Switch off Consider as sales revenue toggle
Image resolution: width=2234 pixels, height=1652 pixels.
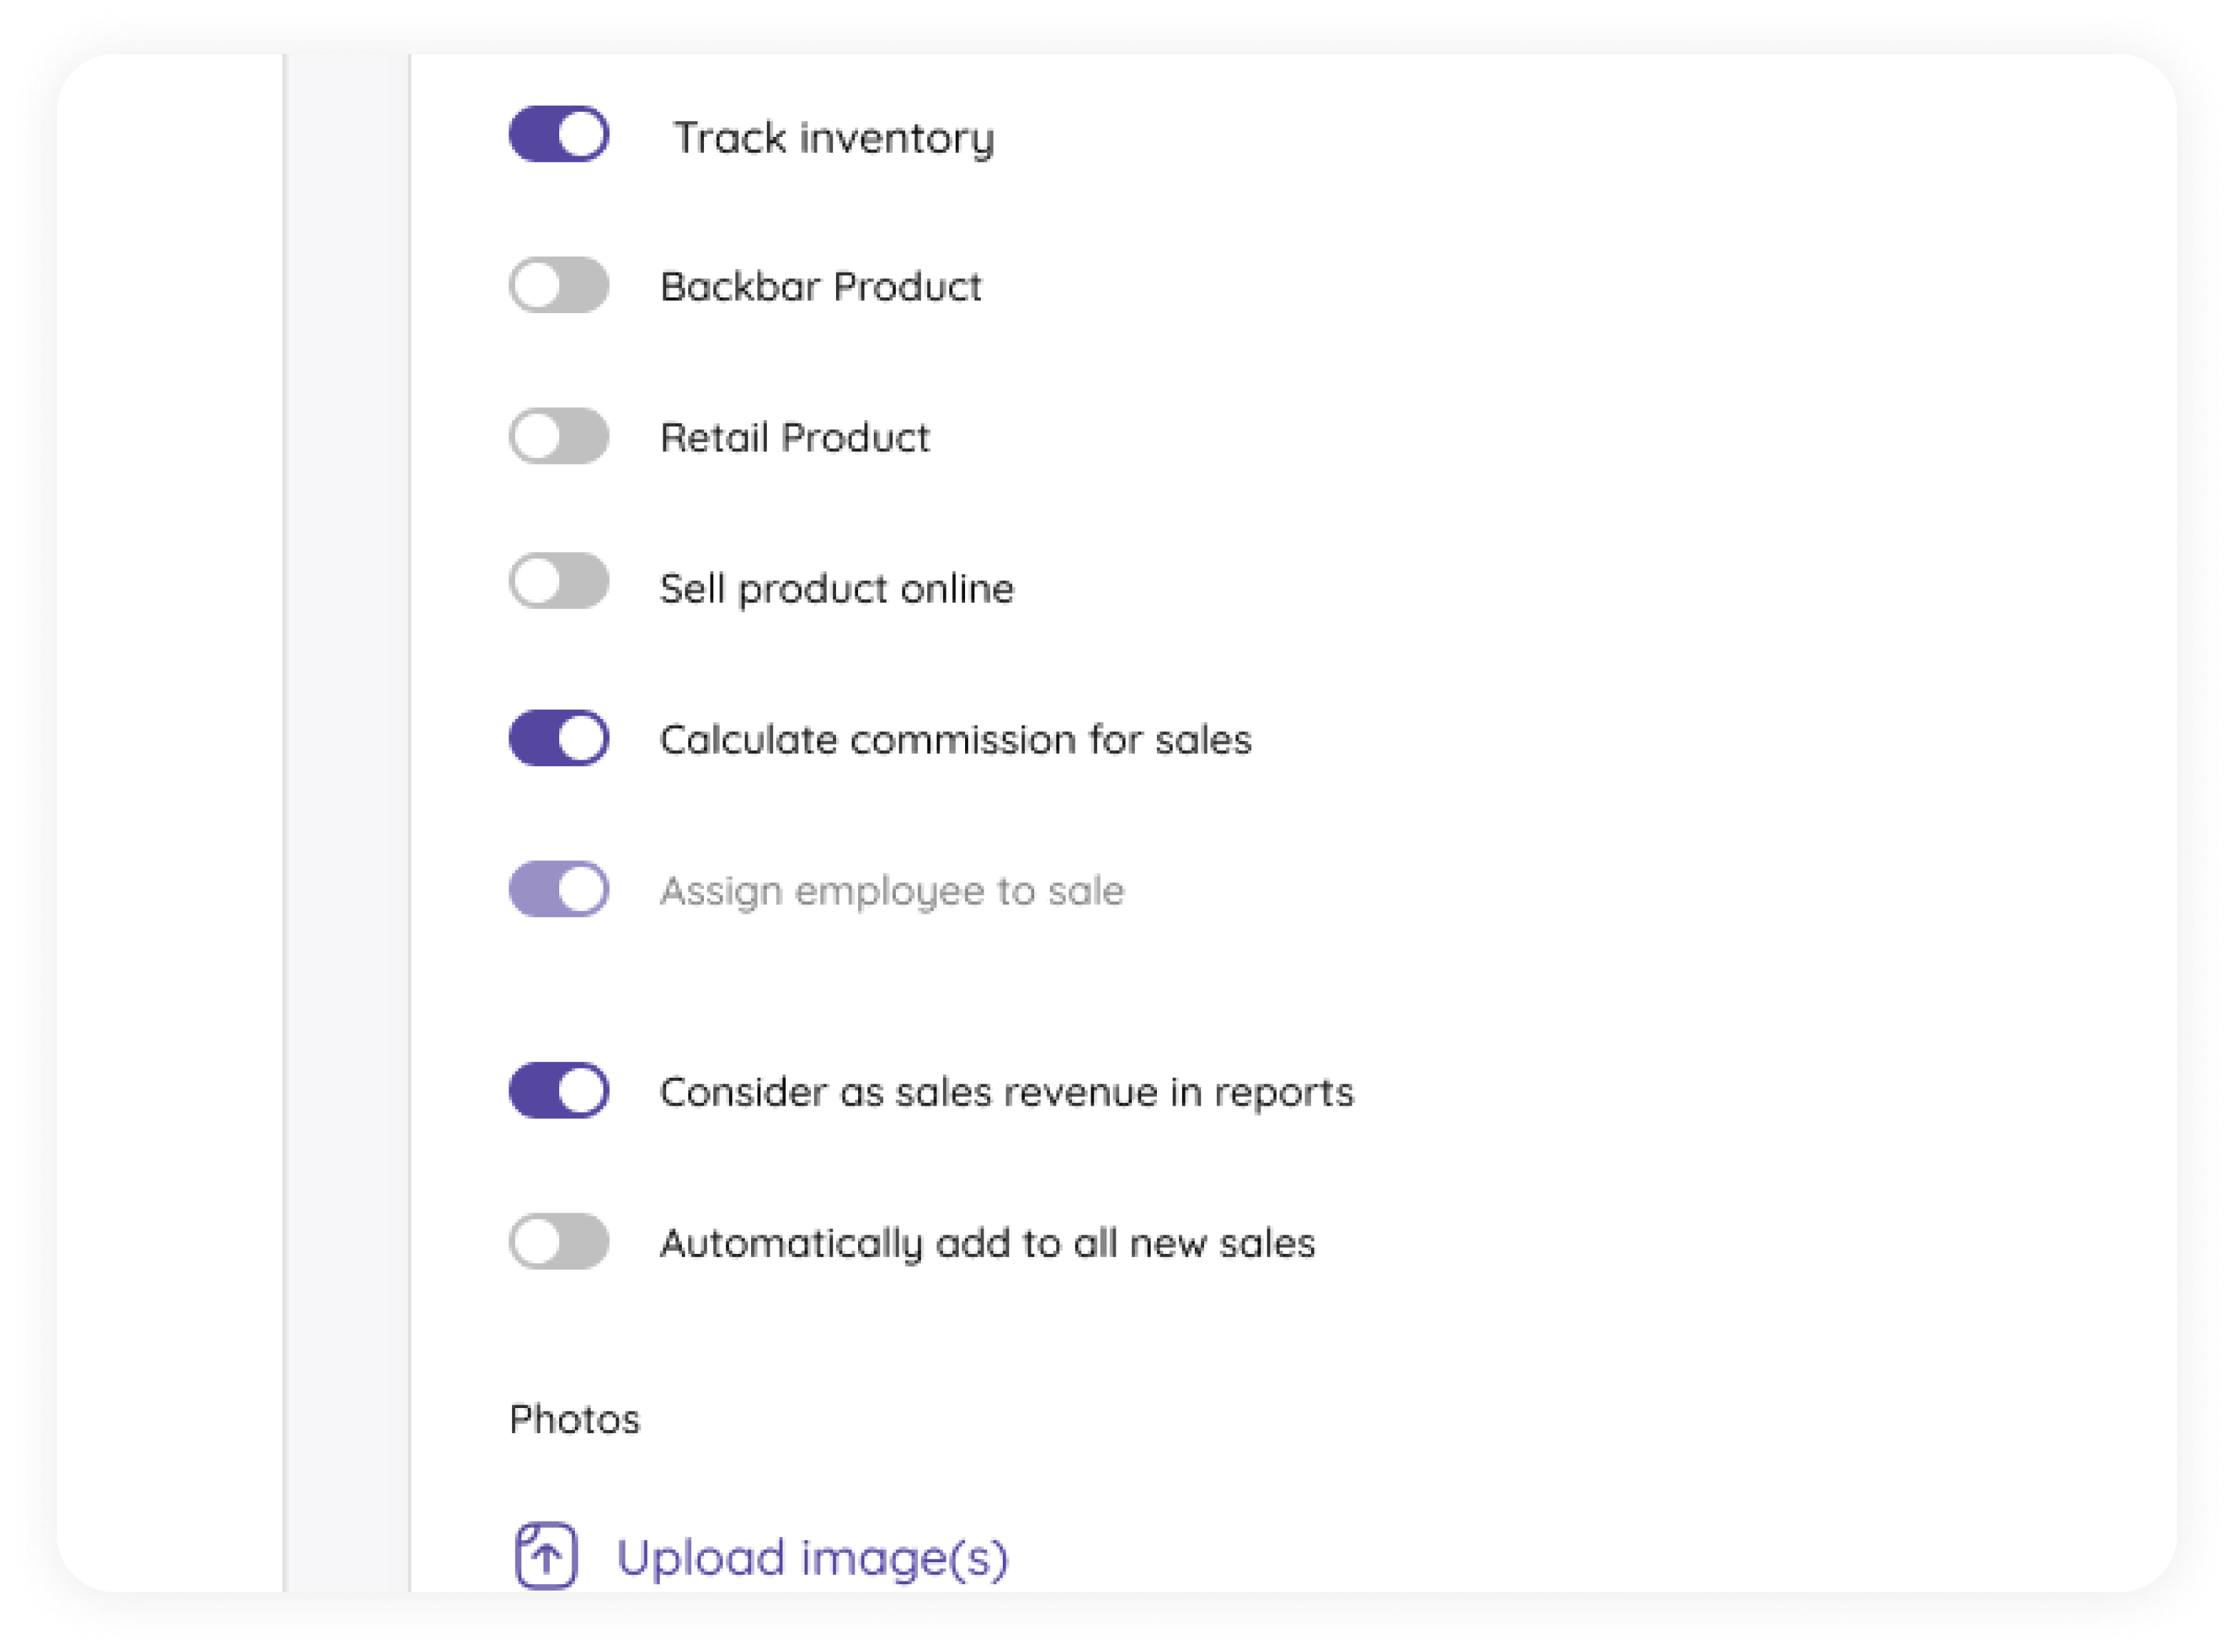[x=559, y=1090]
